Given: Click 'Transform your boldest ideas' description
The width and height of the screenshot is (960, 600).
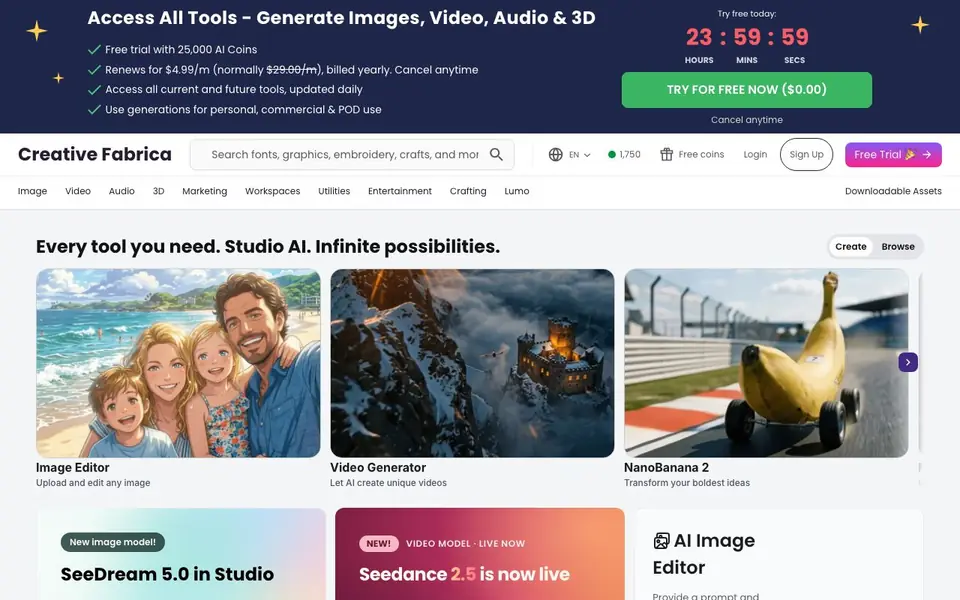Looking at the screenshot, I should pos(686,482).
